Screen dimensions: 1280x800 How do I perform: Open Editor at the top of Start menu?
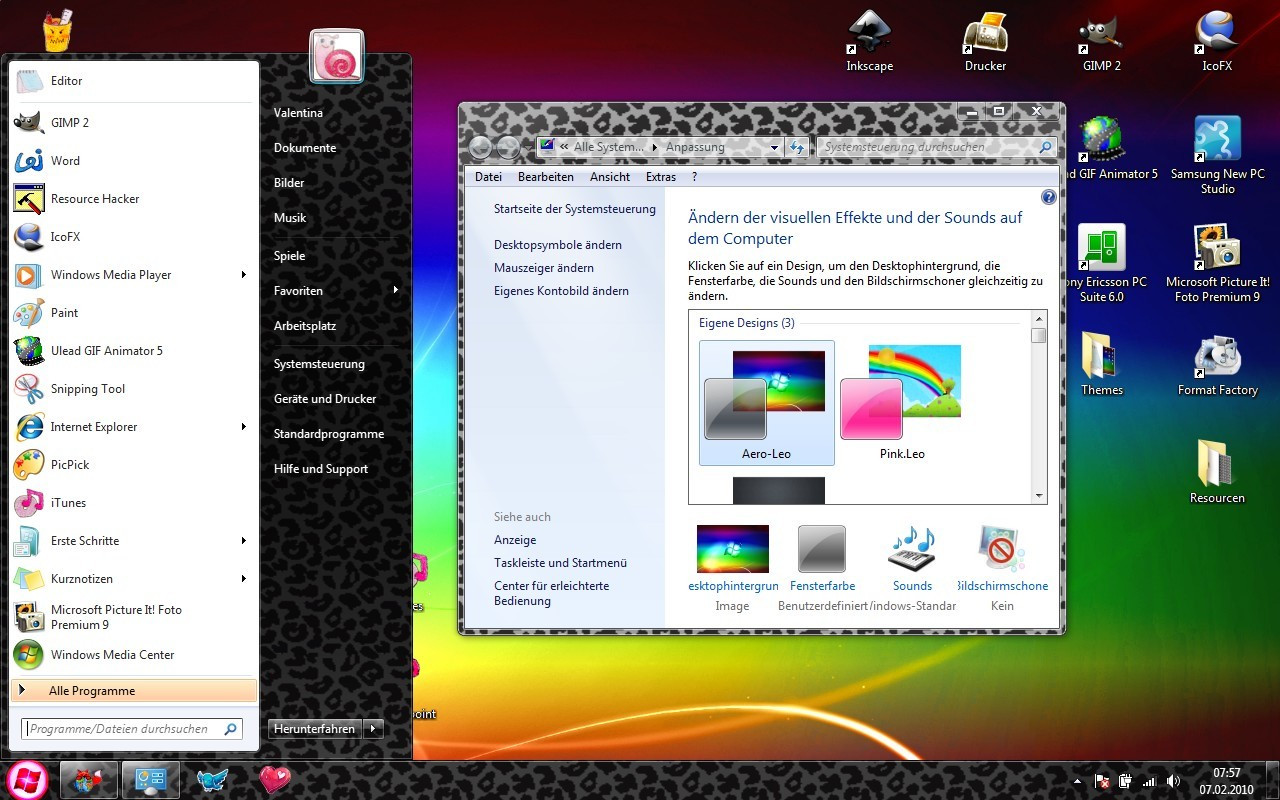pyautogui.click(x=133, y=80)
